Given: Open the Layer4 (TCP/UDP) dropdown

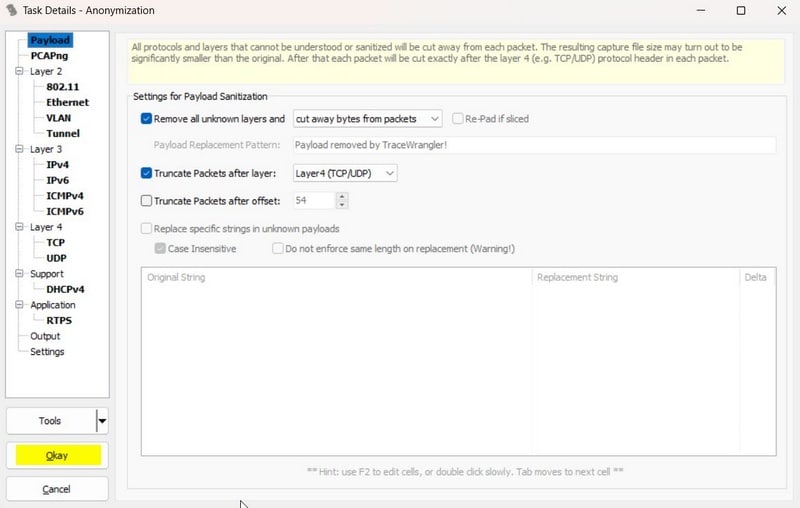Looking at the screenshot, I should [345, 173].
